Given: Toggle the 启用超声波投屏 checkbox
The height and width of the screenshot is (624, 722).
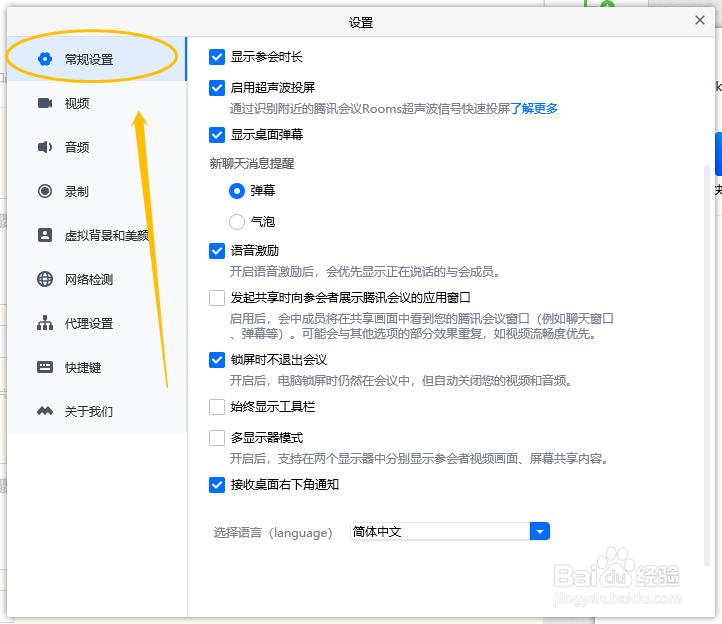Looking at the screenshot, I should point(217,87).
